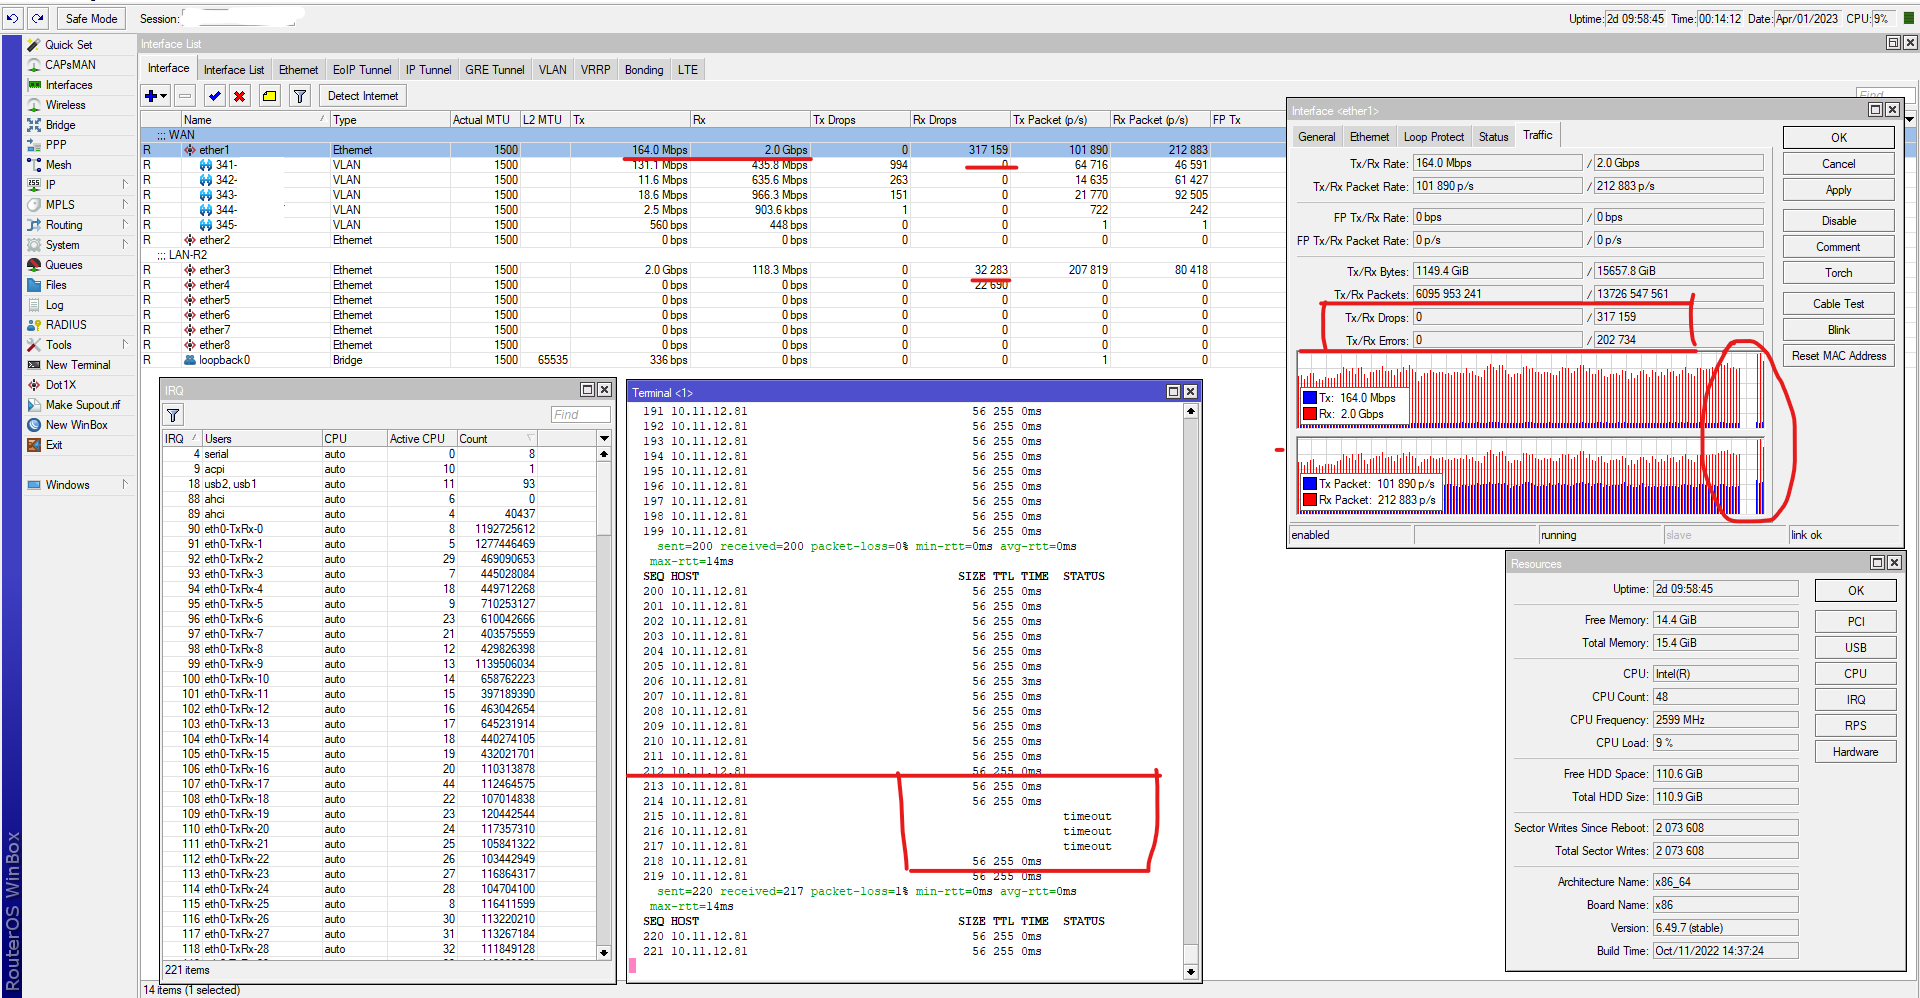Open Quick Set from the sidebar
The height and width of the screenshot is (998, 1920).
(x=68, y=45)
